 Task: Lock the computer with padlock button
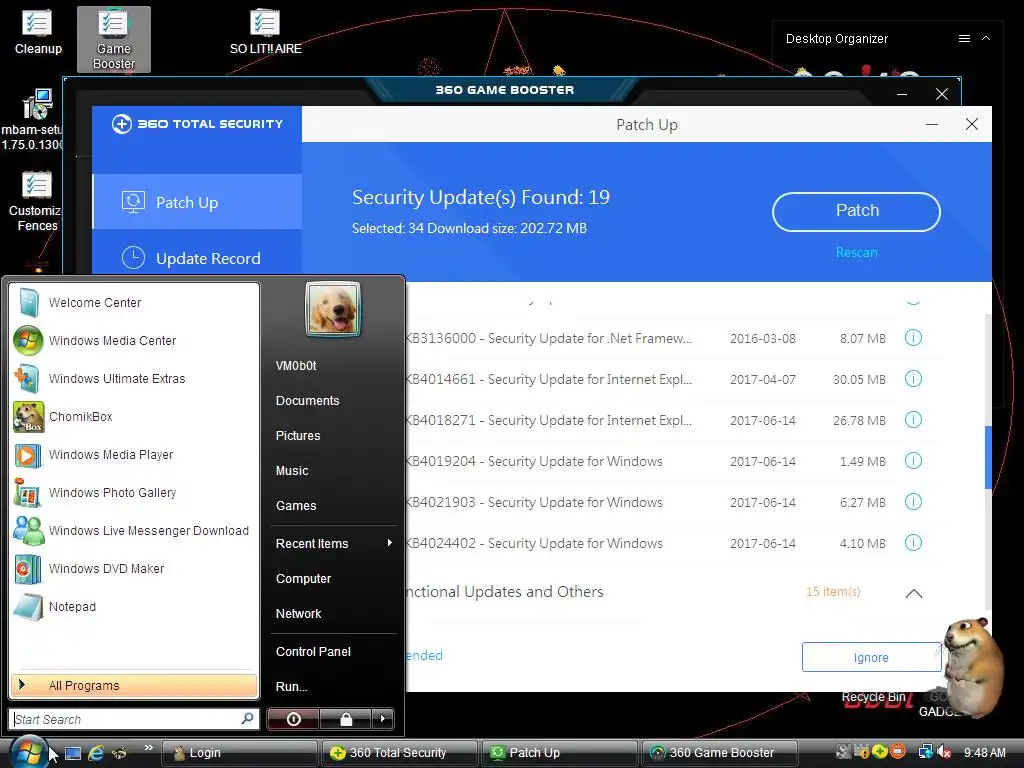click(345, 719)
